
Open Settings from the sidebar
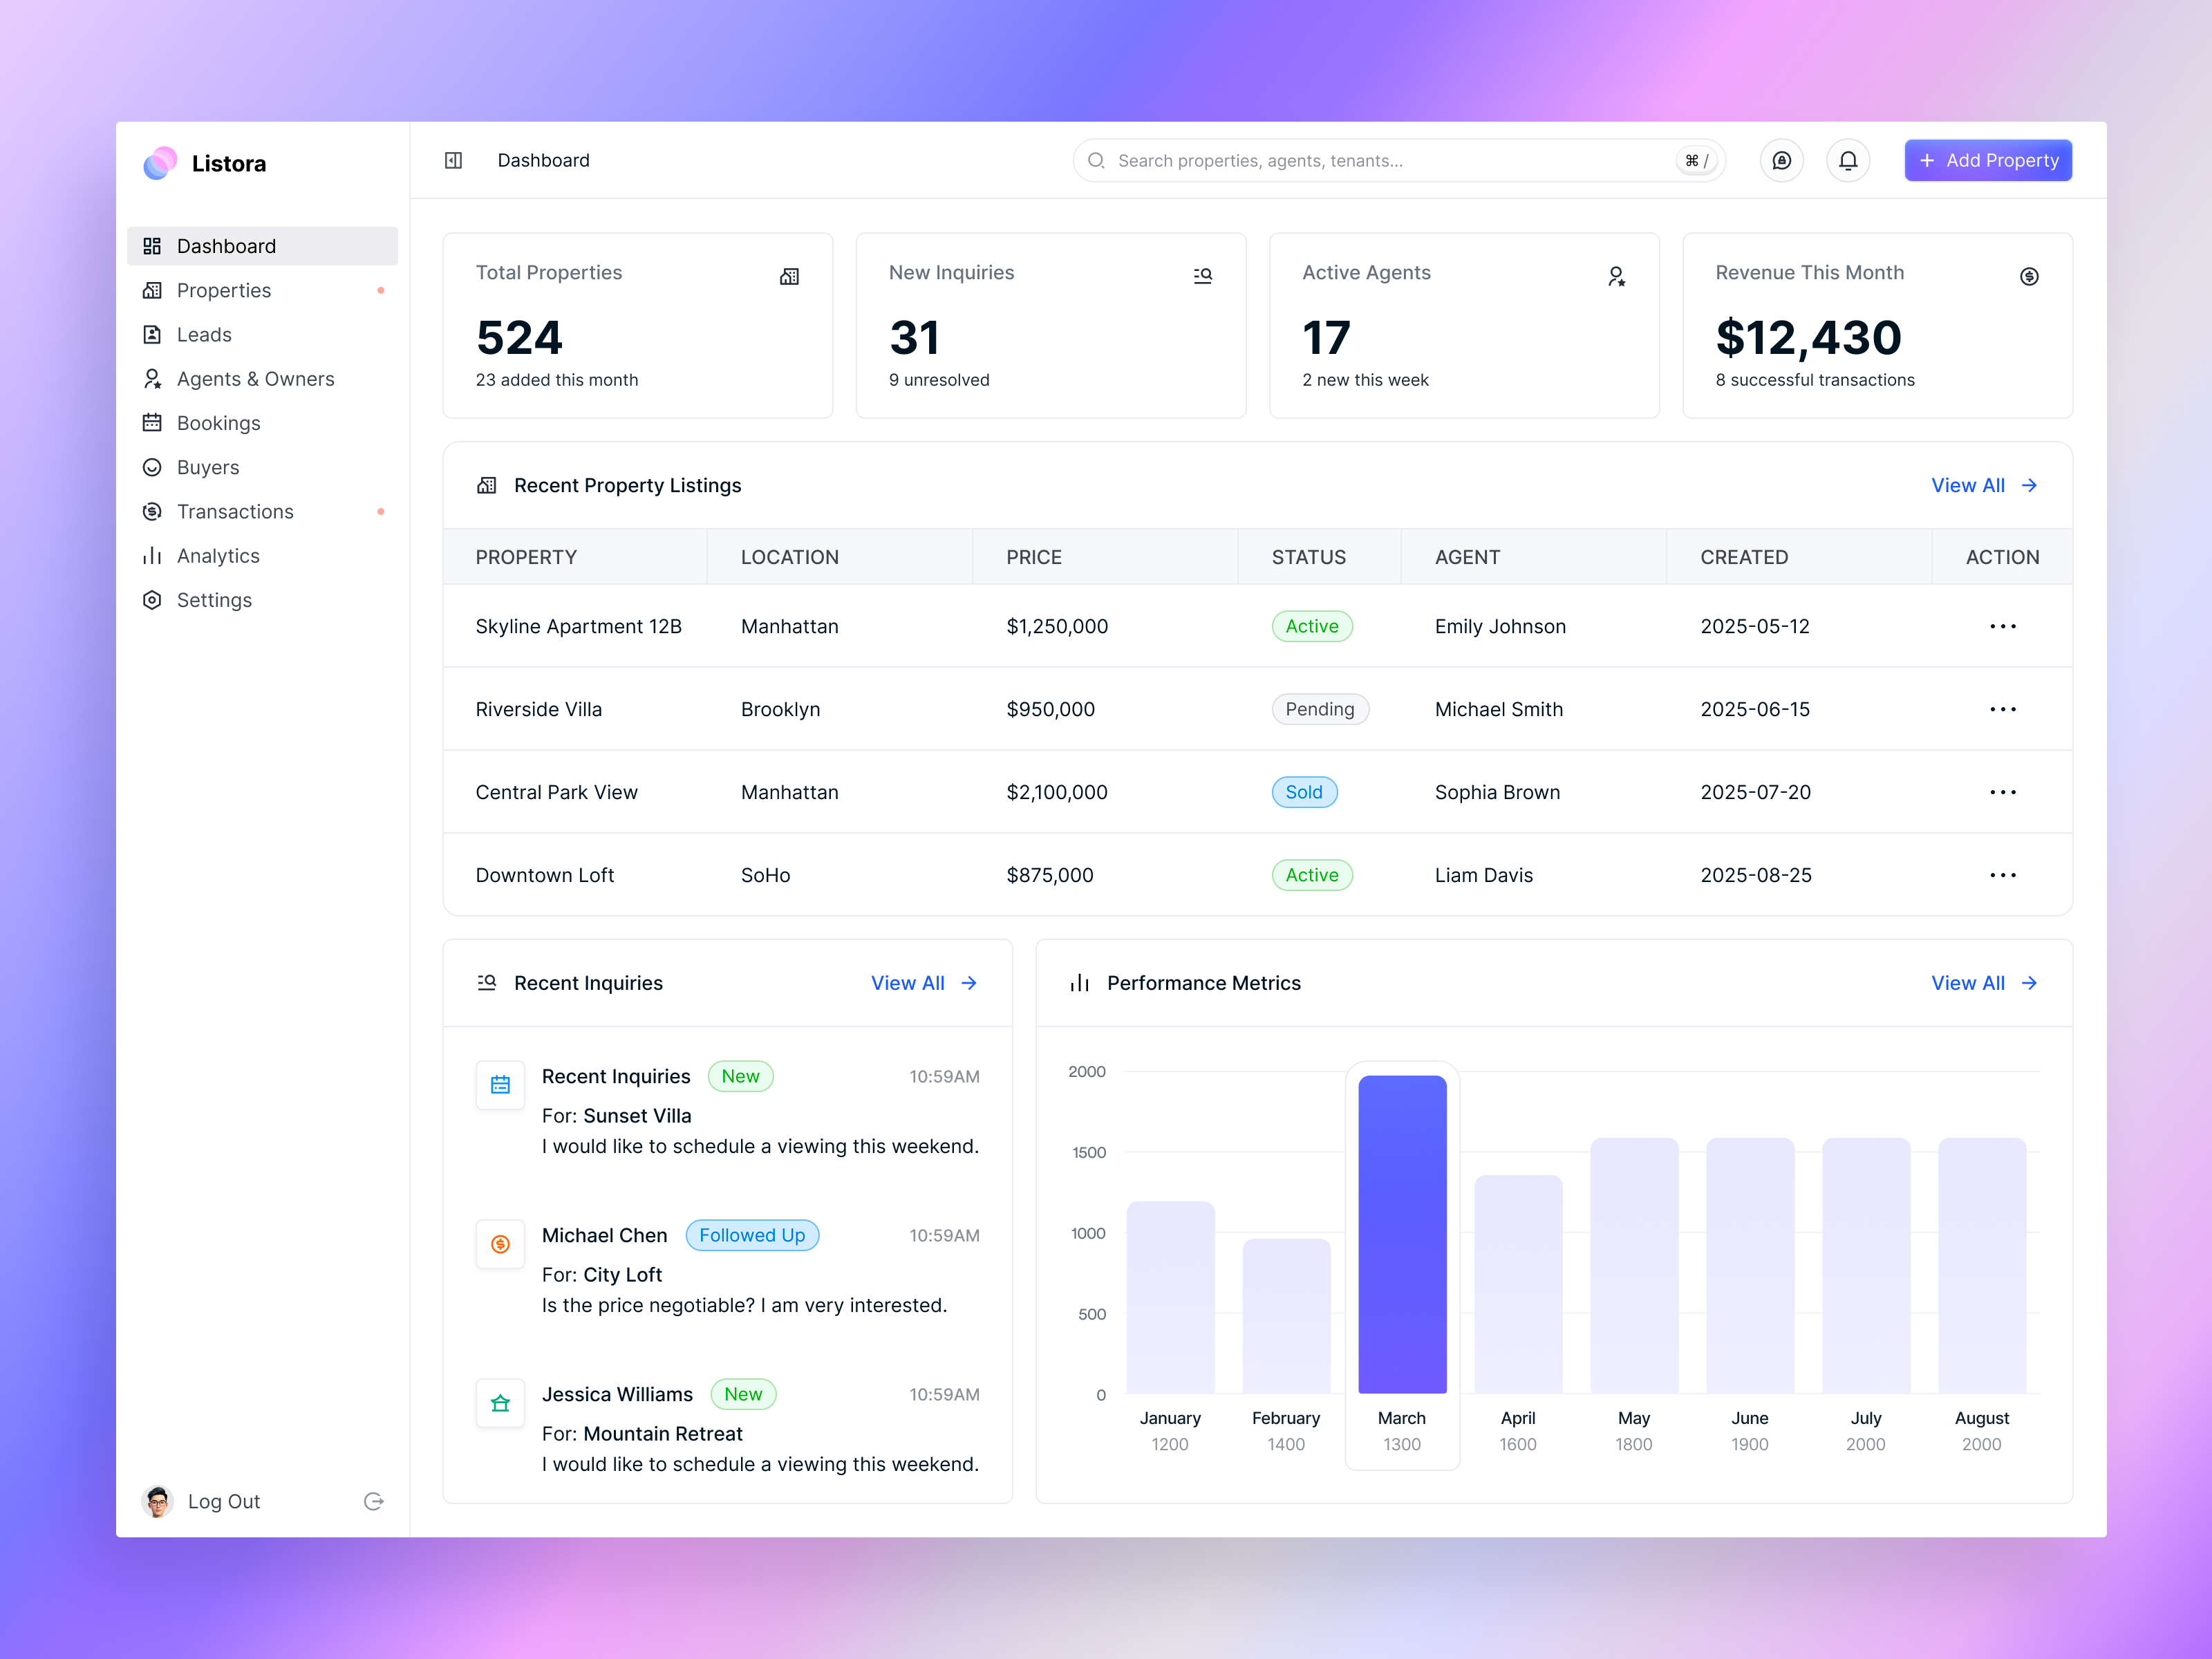tap(213, 600)
